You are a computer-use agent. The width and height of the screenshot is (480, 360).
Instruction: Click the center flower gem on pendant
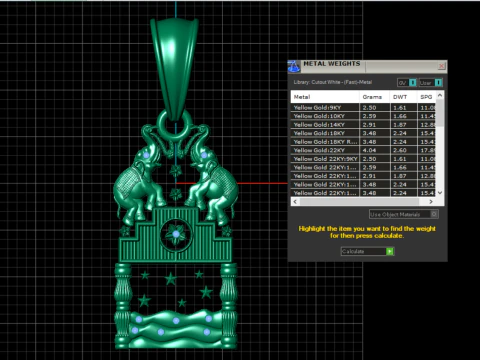click(176, 234)
